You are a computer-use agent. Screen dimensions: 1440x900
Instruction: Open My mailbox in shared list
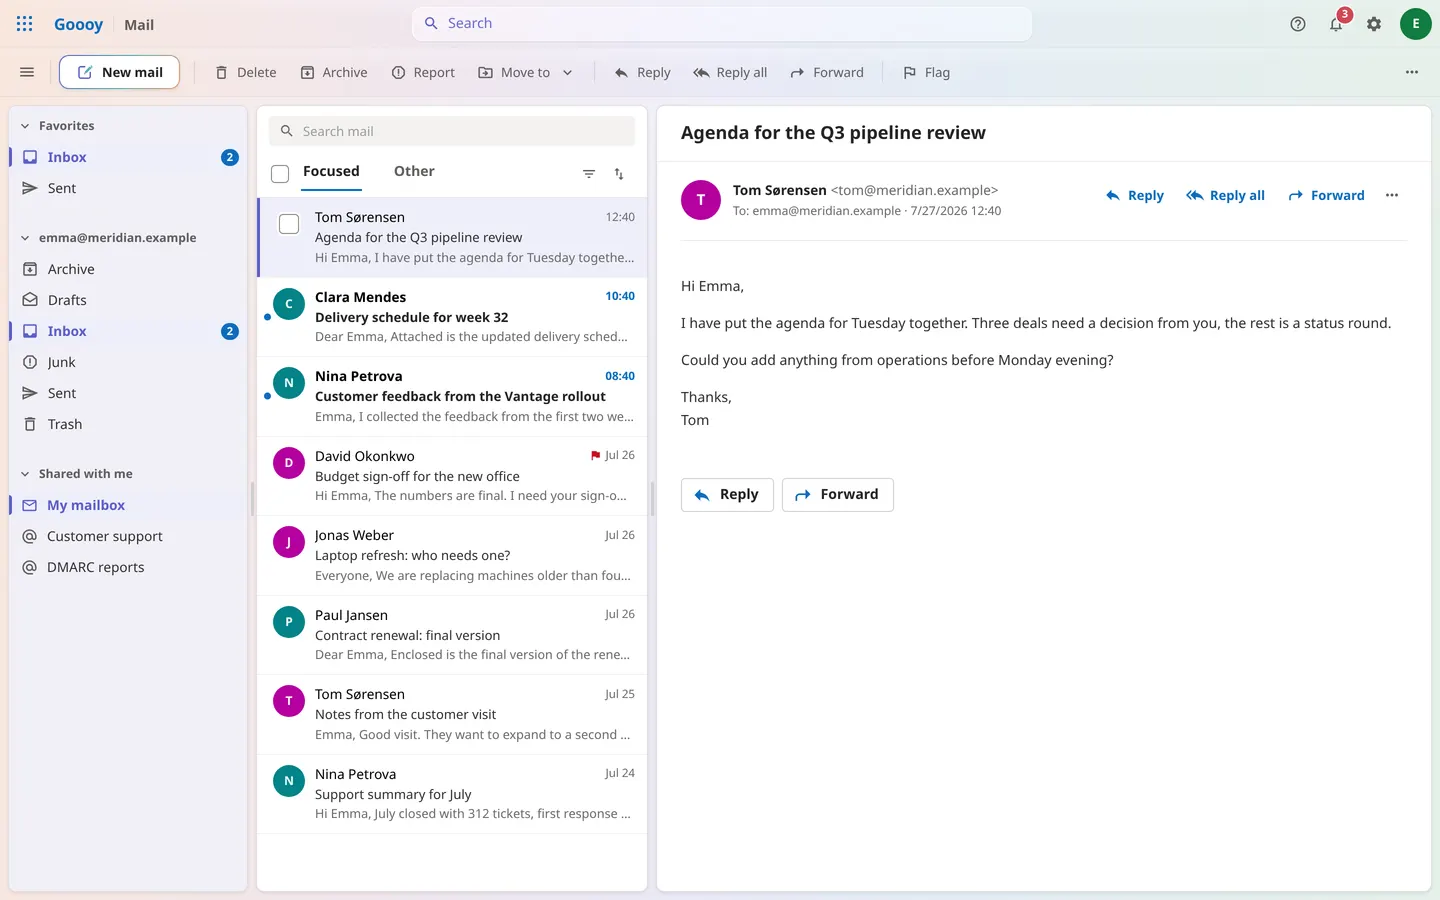128,505
